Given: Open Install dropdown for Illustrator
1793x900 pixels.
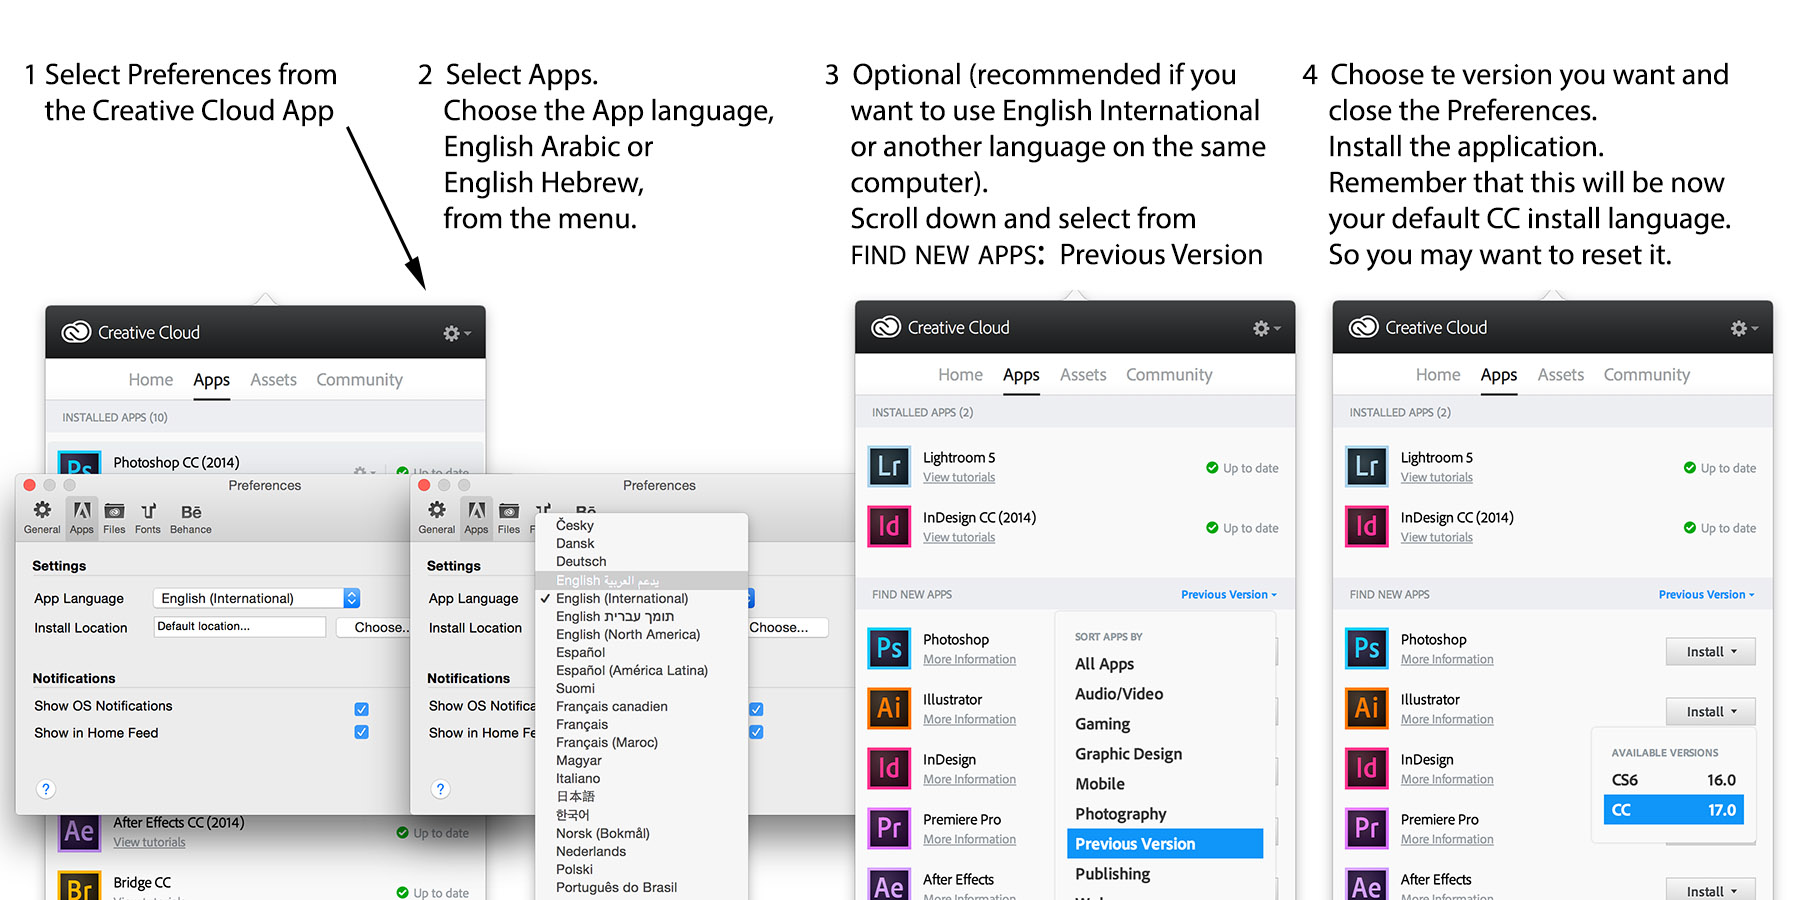Looking at the screenshot, I should [1710, 712].
